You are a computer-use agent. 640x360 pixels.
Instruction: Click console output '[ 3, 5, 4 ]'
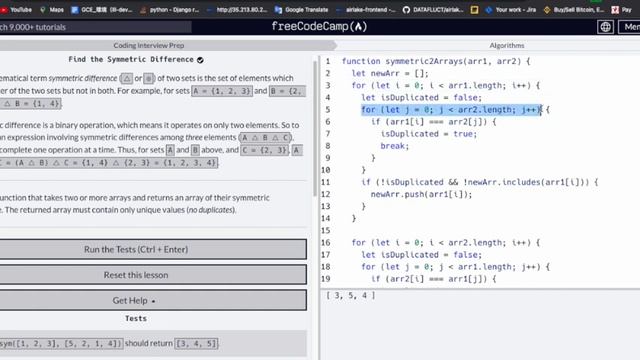point(350,296)
